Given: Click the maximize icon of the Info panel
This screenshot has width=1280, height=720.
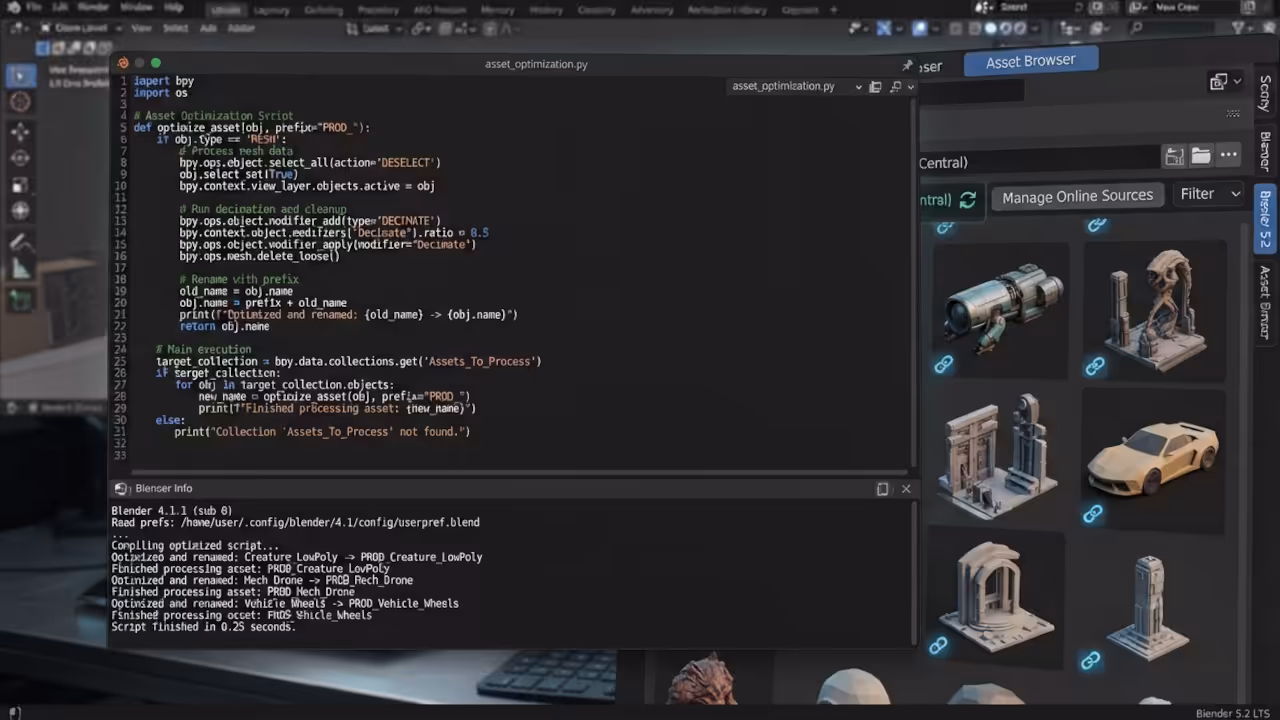Looking at the screenshot, I should tap(882, 489).
